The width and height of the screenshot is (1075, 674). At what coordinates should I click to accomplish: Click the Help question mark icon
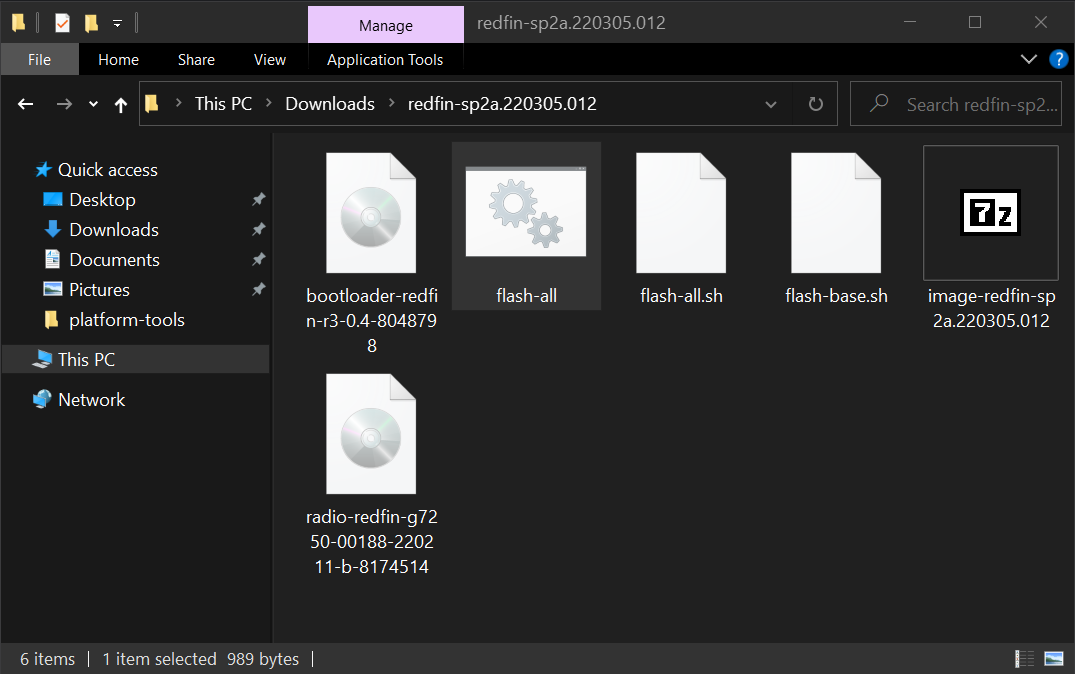[1059, 59]
